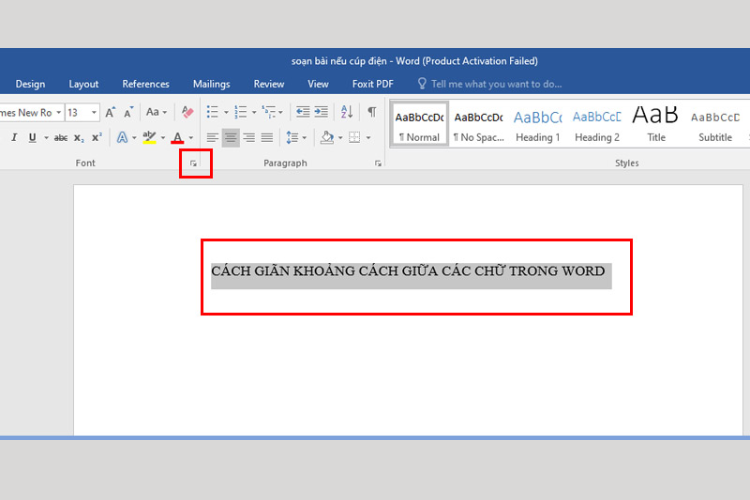Expand bullet library dropdown arrow
750x500 pixels.
[226, 112]
